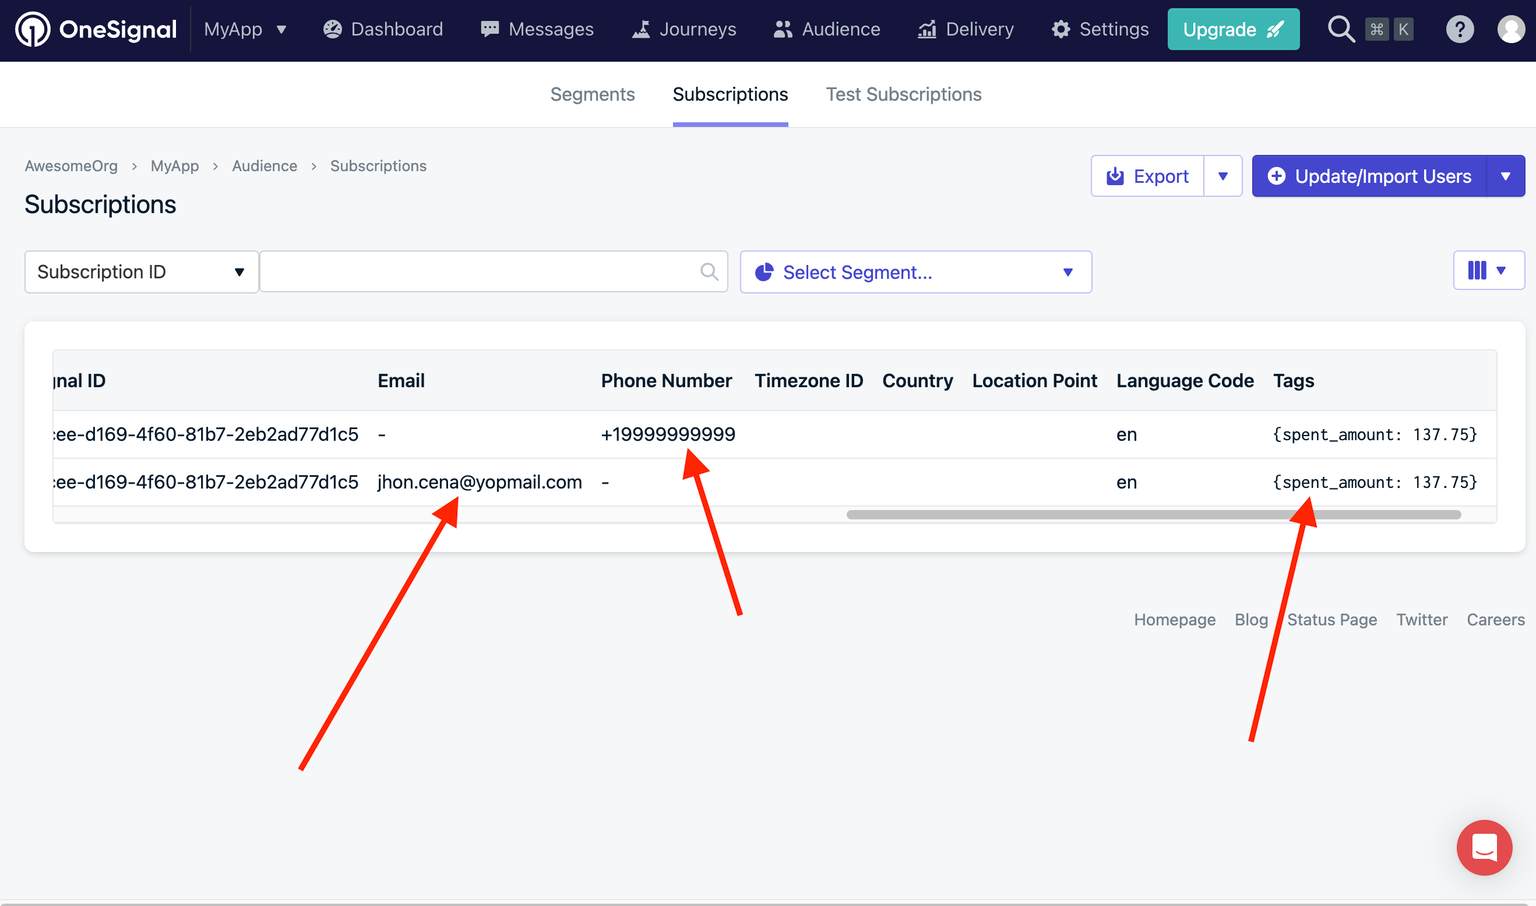Click the command key shortcut badge

click(1377, 29)
